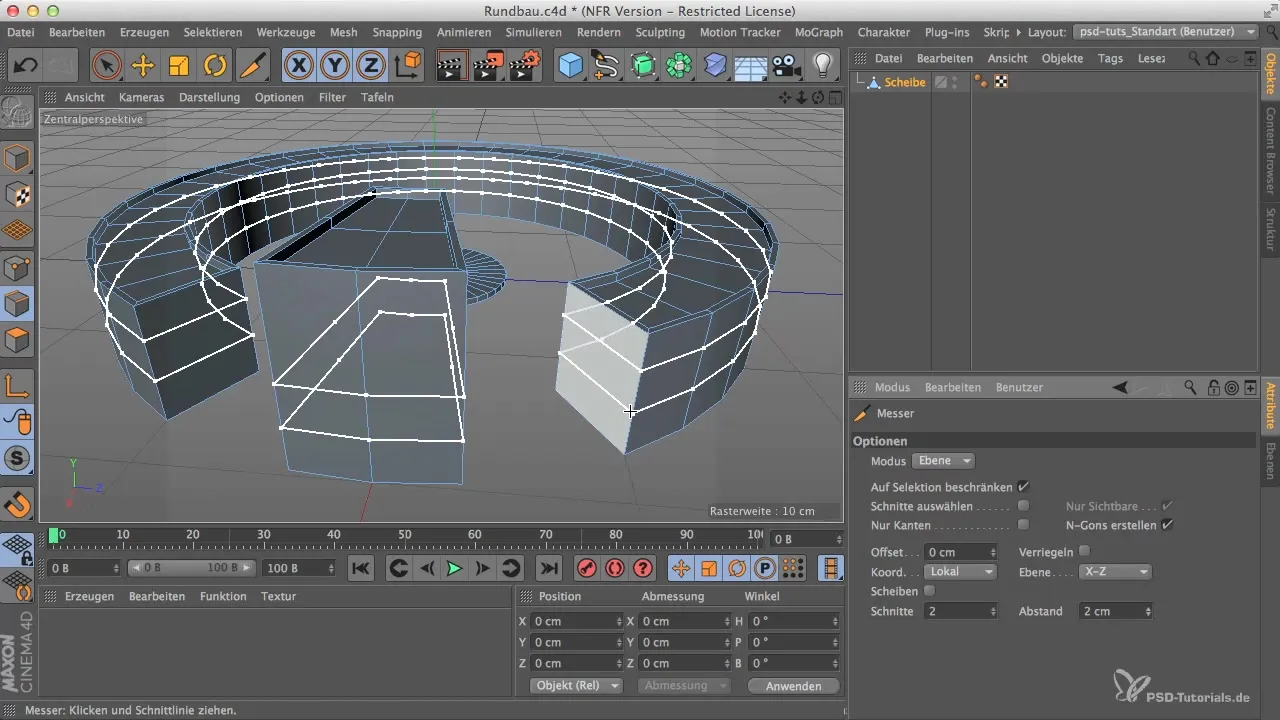Open the Sculpting menu
The image size is (1280, 720).
click(x=660, y=32)
